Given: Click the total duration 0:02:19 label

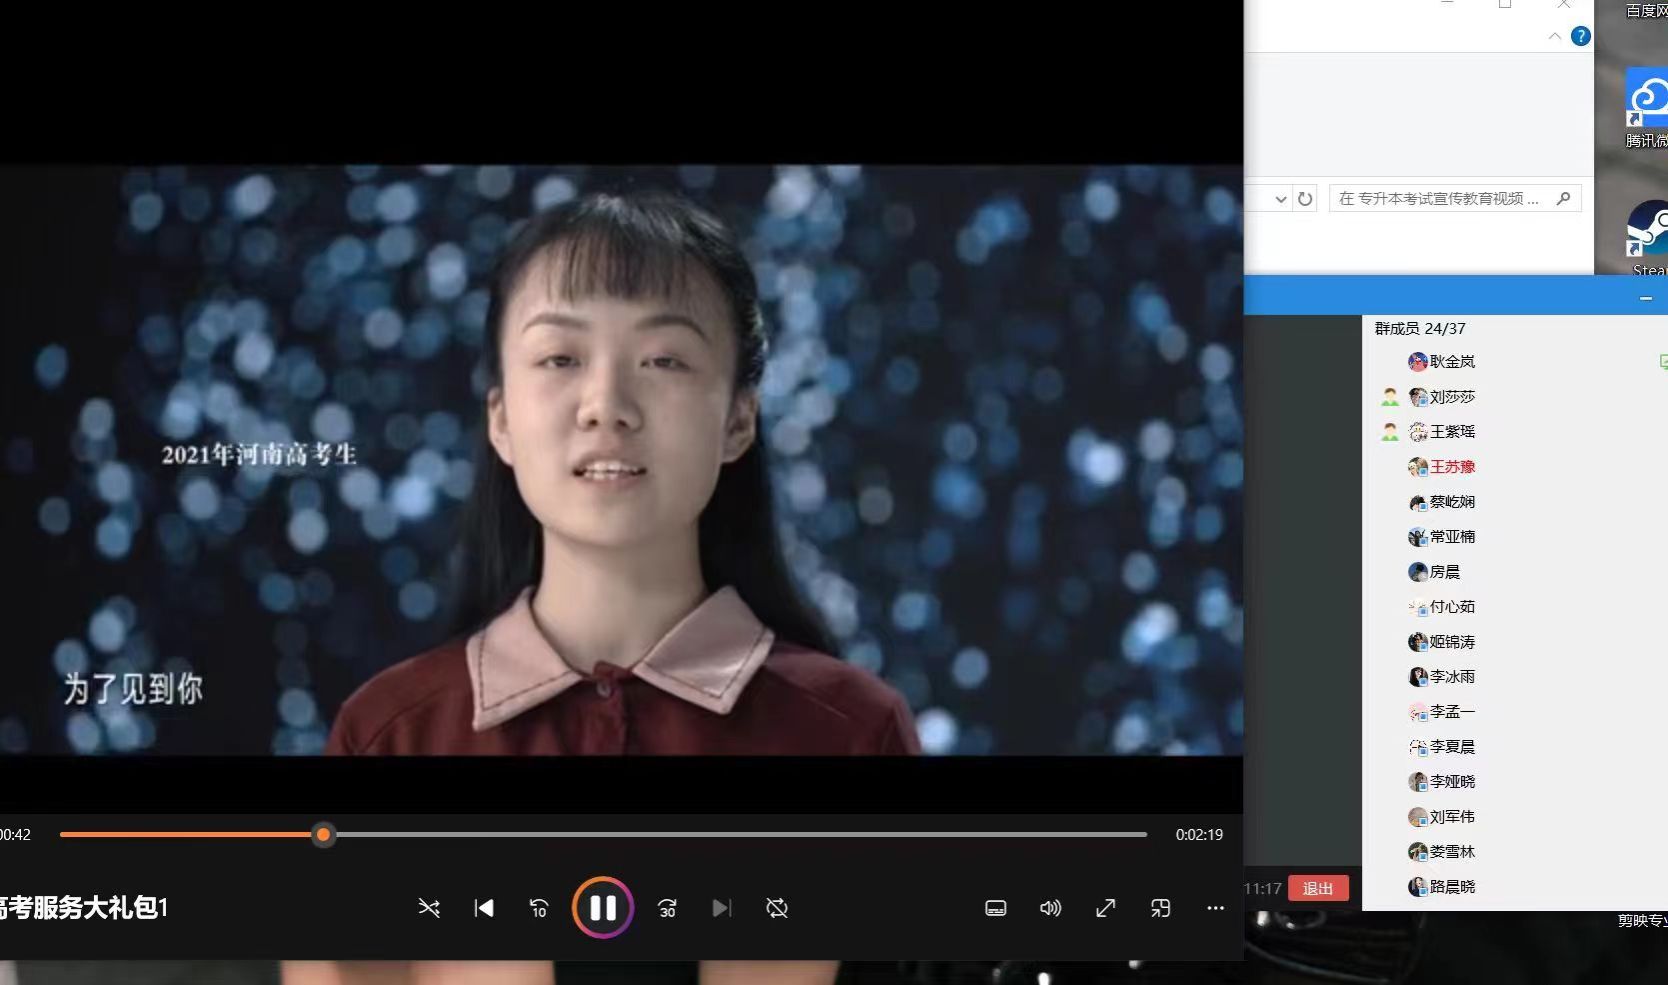Looking at the screenshot, I should coord(1199,834).
